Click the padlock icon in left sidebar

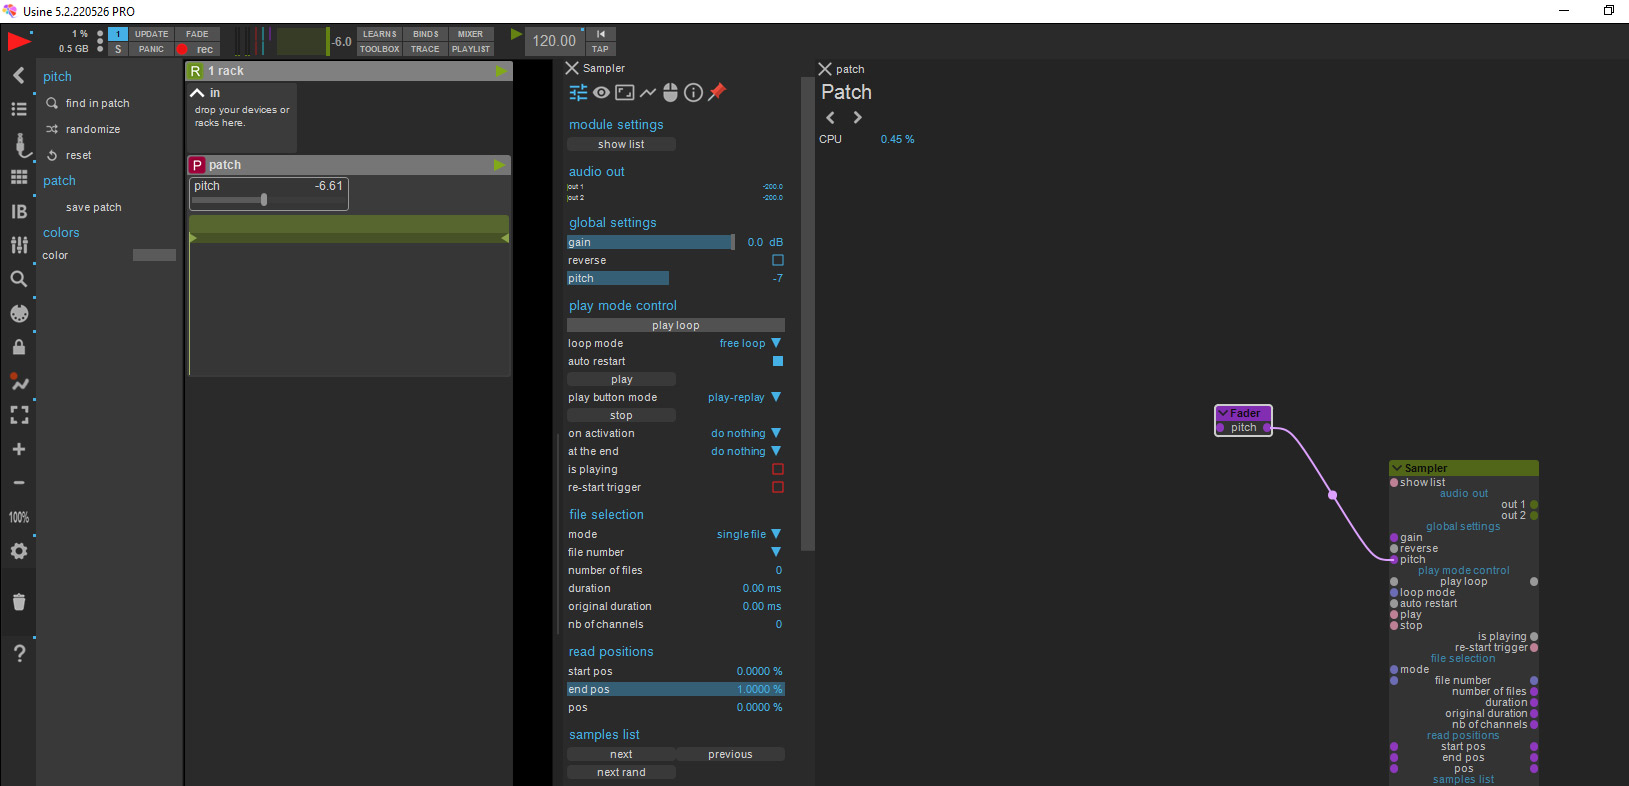click(x=19, y=347)
